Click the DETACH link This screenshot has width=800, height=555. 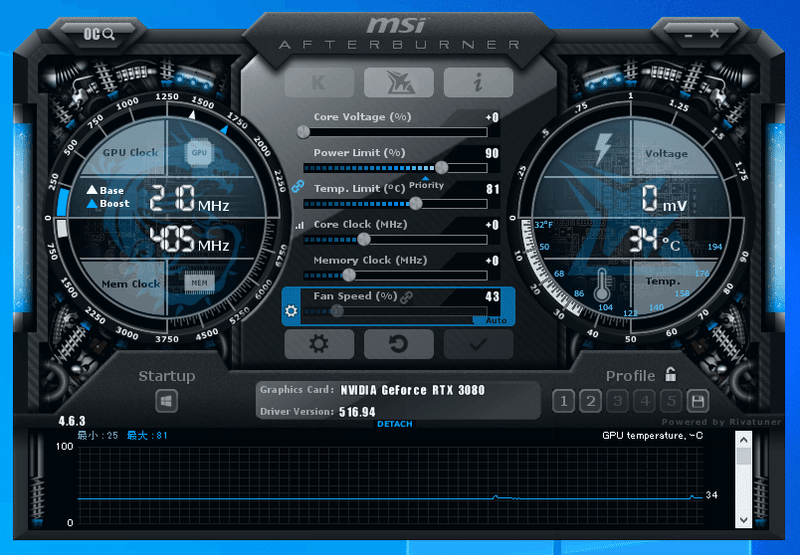395,424
